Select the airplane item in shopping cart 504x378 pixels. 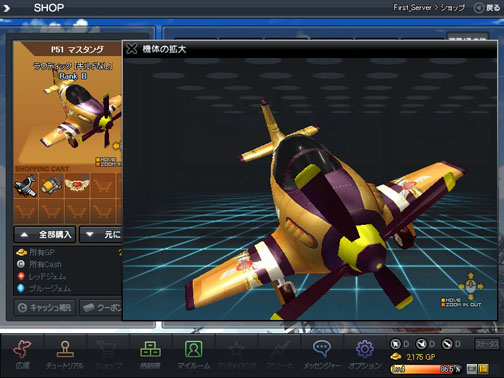[26, 185]
